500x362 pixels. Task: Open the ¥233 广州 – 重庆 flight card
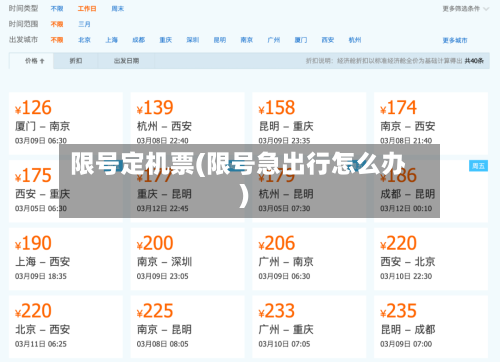[x=309, y=327]
